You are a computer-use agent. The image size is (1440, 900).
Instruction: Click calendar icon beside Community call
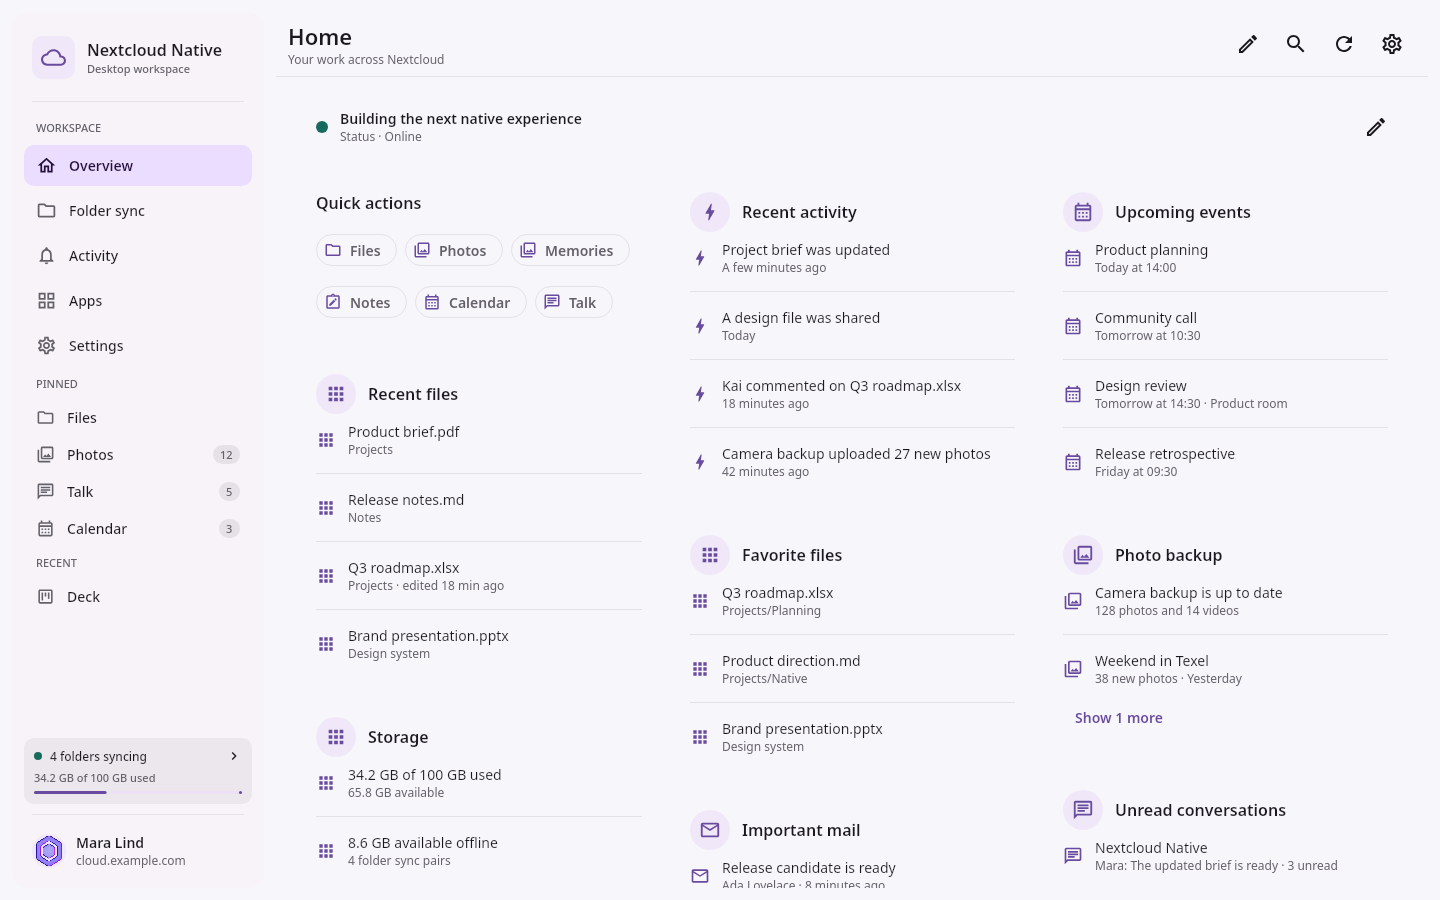(1073, 326)
